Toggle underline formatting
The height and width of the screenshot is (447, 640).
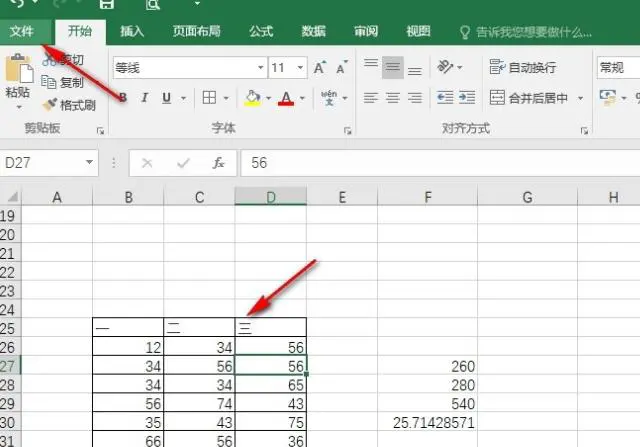coord(166,98)
